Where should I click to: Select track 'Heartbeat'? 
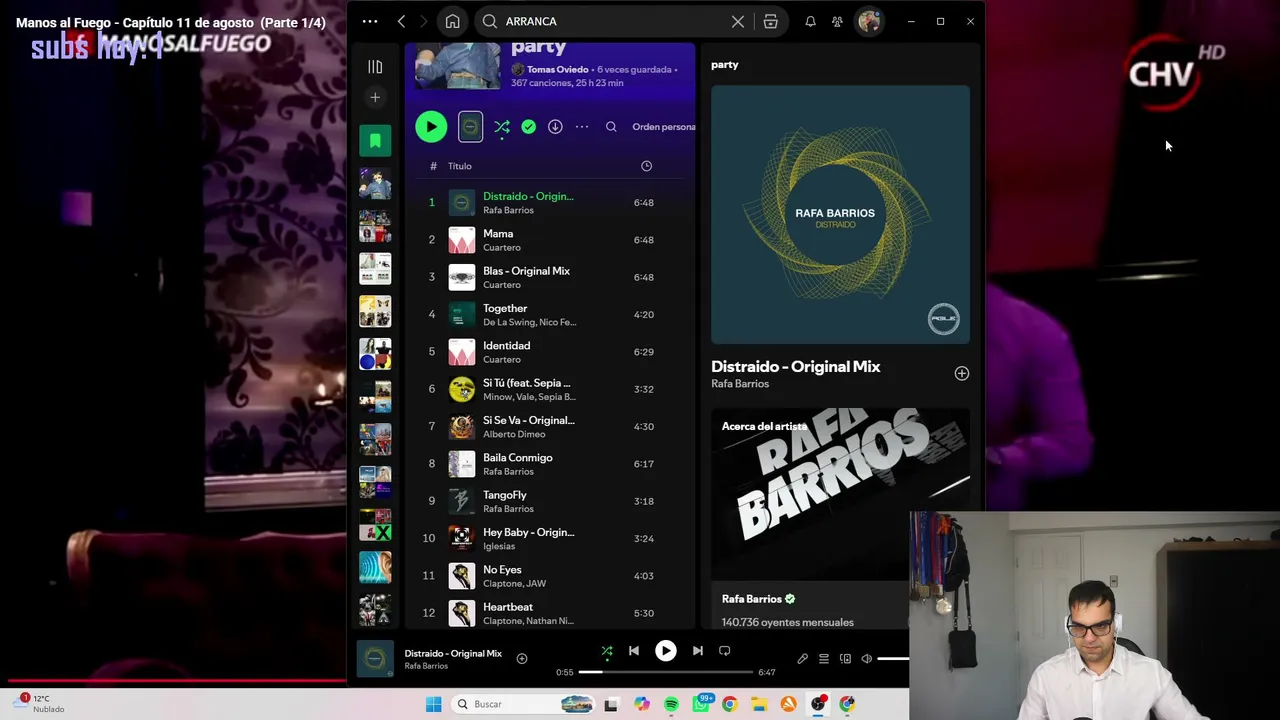pyautogui.click(x=548, y=613)
